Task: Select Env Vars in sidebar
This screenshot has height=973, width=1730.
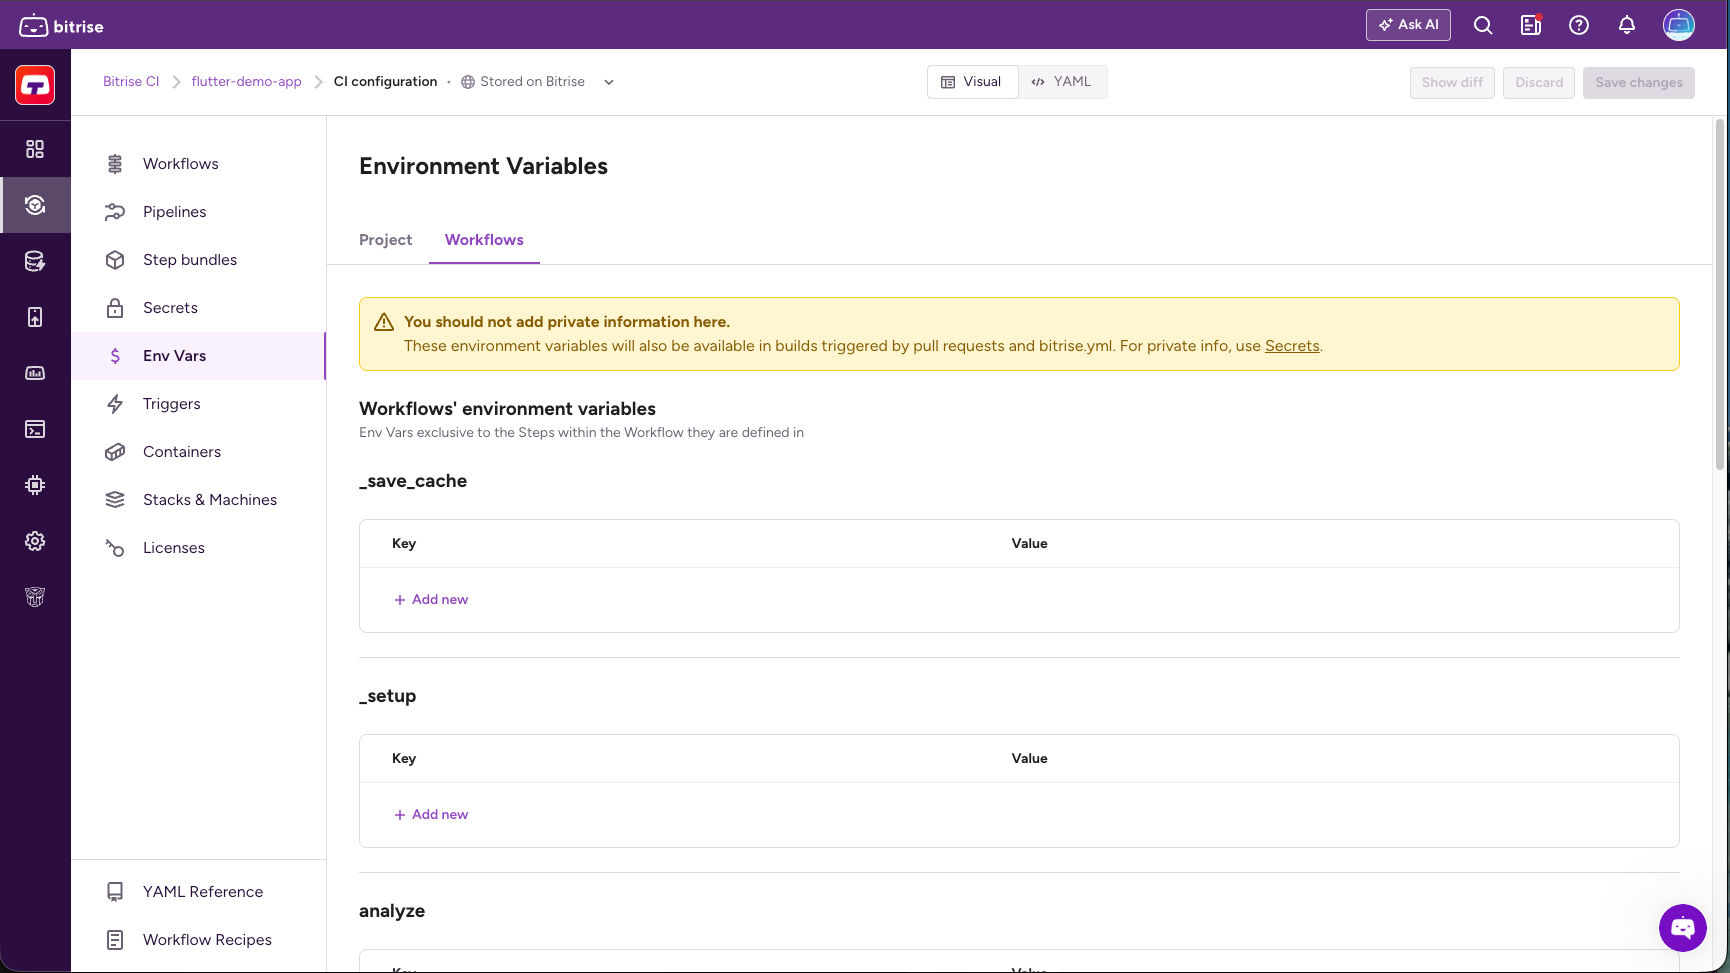Action: click(x=200, y=356)
